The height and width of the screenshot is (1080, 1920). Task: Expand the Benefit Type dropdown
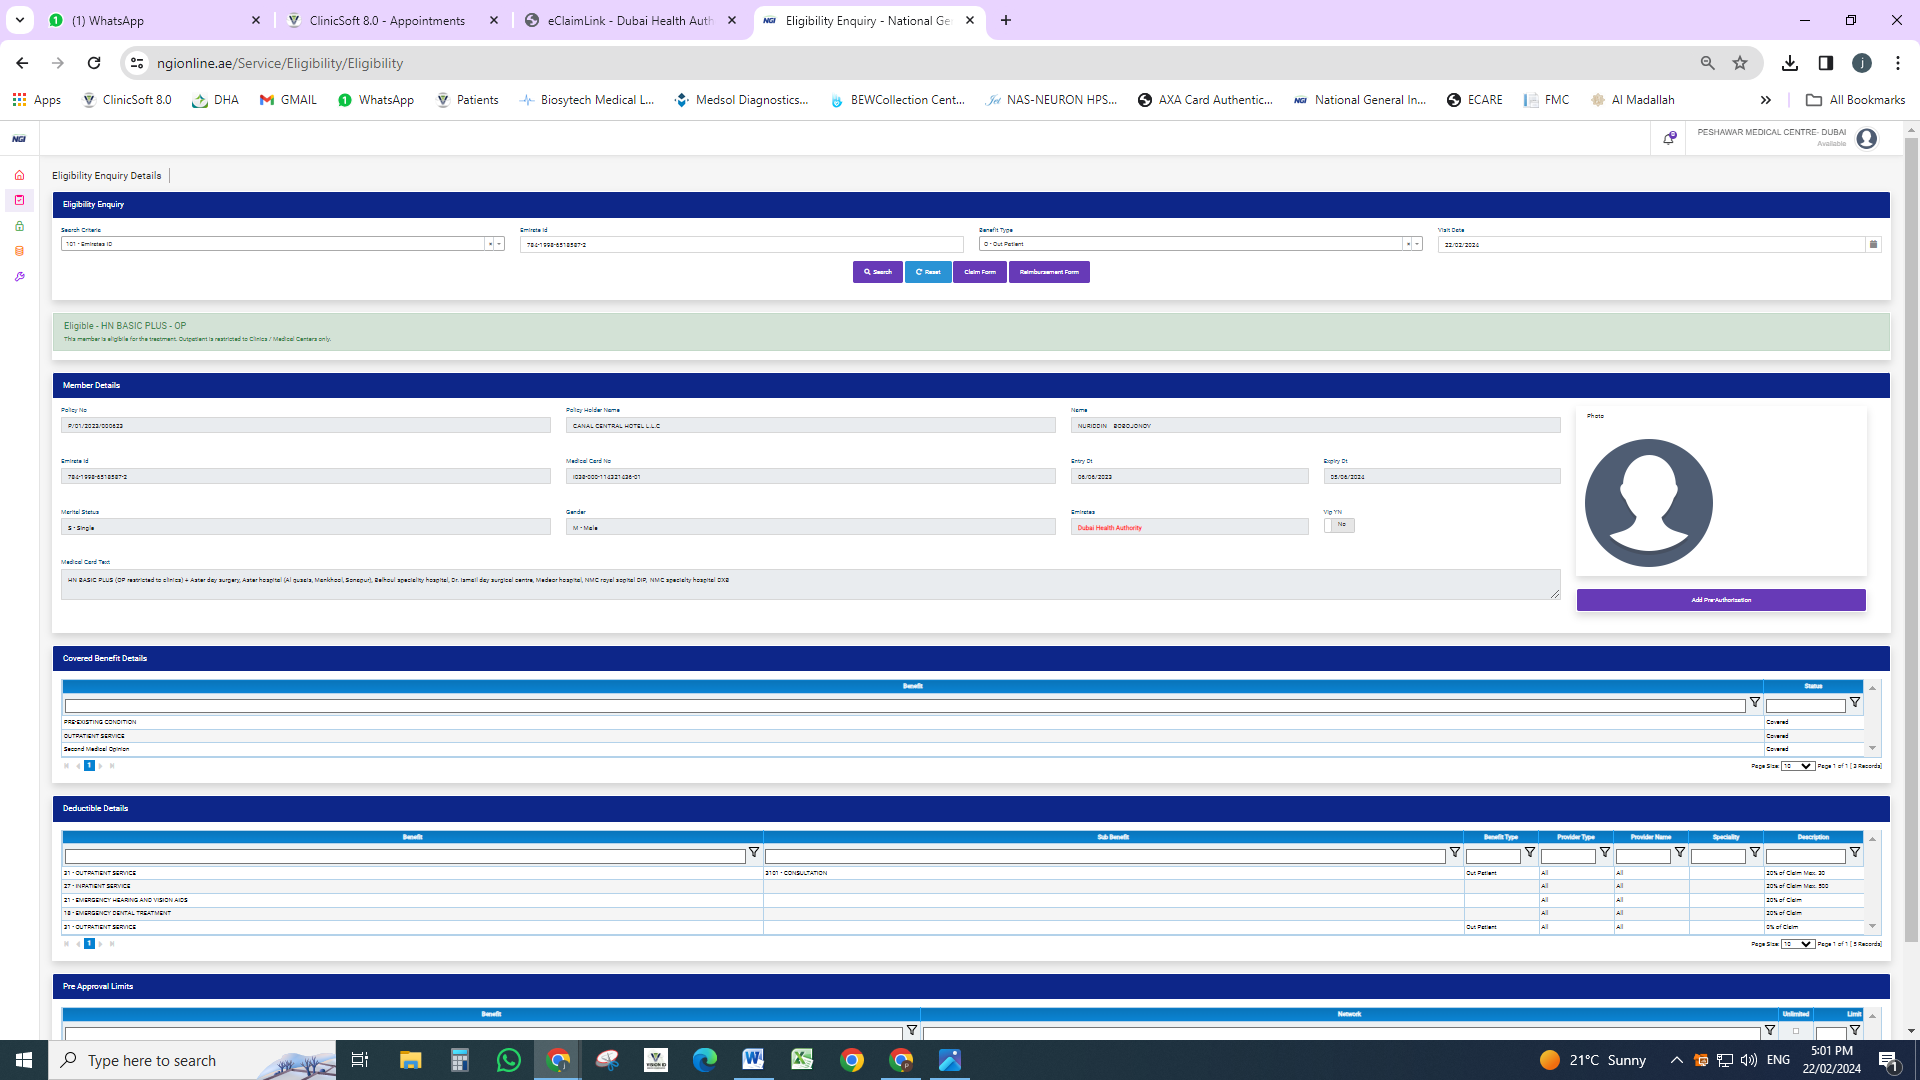tap(1417, 244)
